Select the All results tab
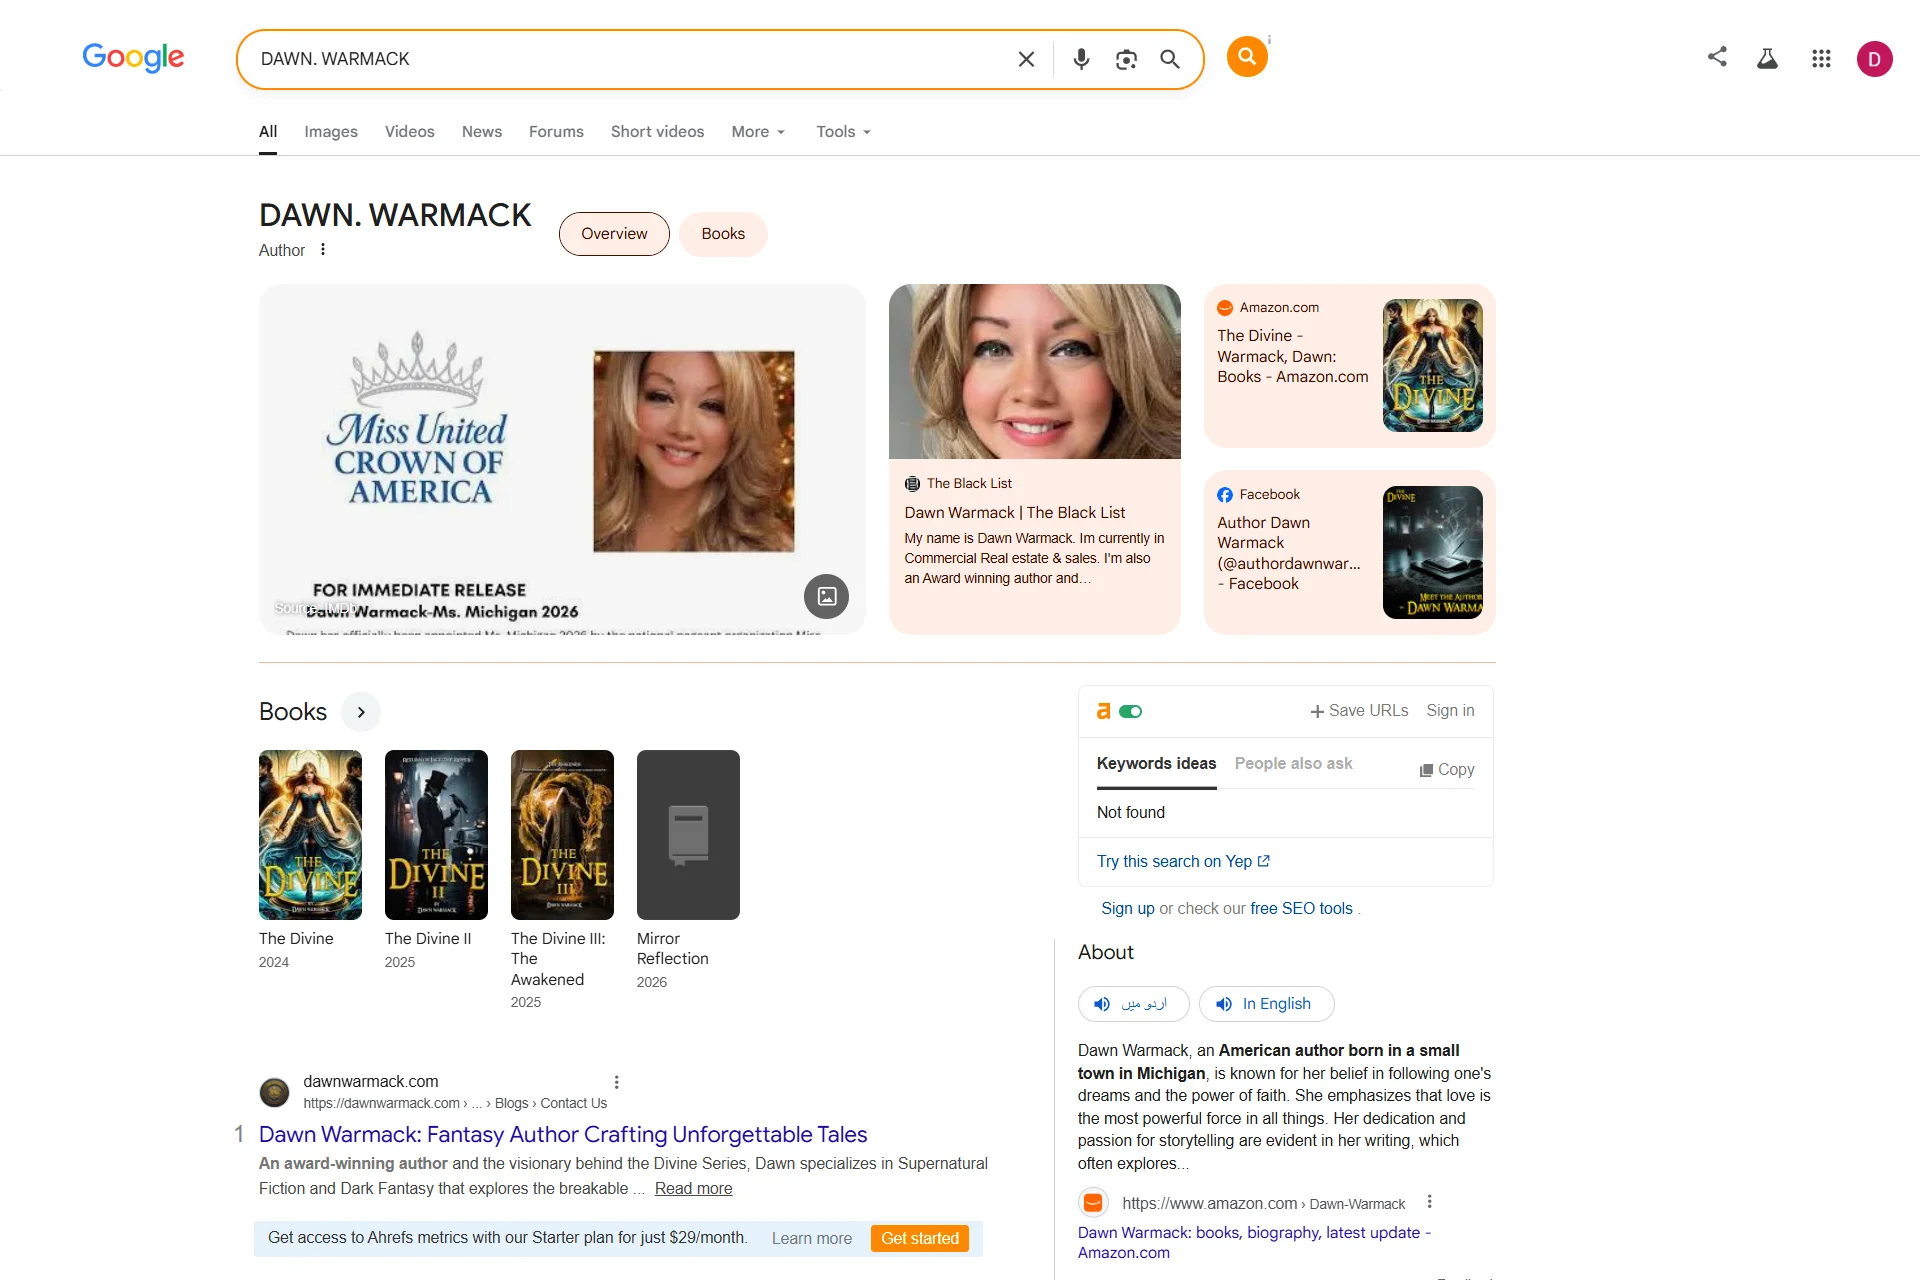Image resolution: width=1920 pixels, height=1280 pixels. 268,132
